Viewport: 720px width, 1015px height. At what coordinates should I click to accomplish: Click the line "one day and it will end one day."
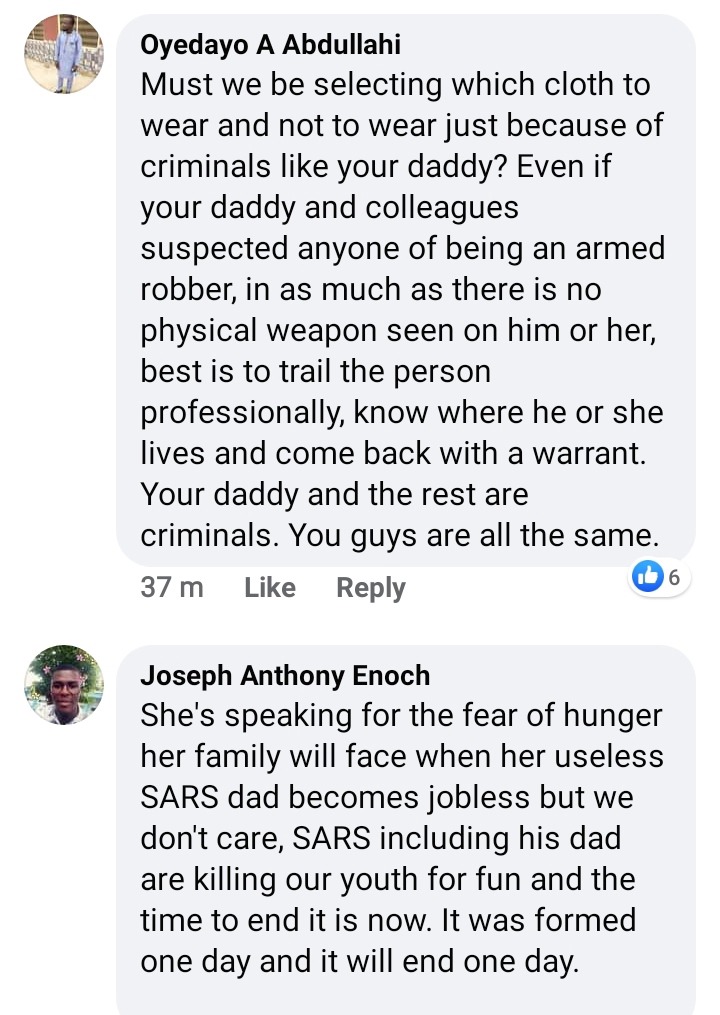tap(360, 961)
